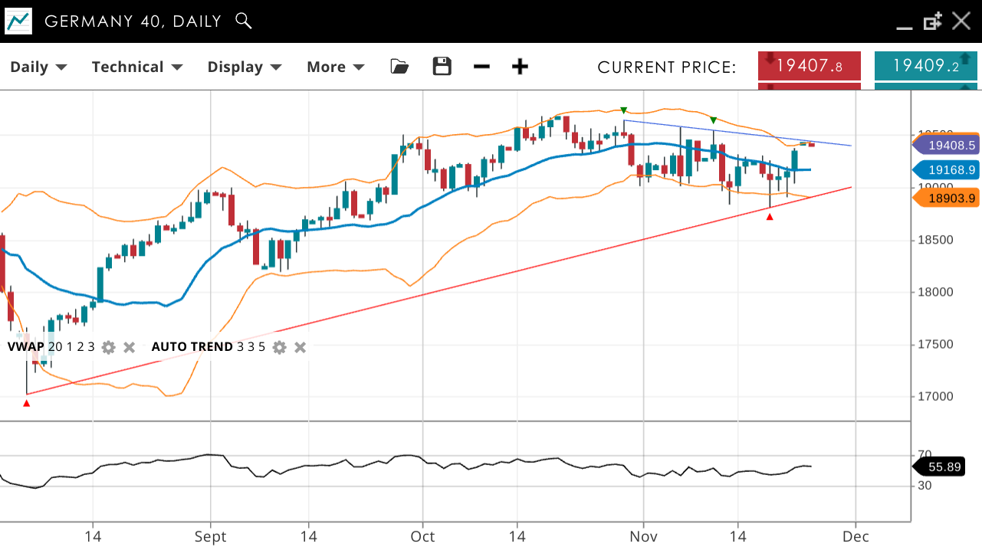Click the 55.89 oscillator value label
The width and height of the screenshot is (982, 557).
pyautogui.click(x=943, y=467)
